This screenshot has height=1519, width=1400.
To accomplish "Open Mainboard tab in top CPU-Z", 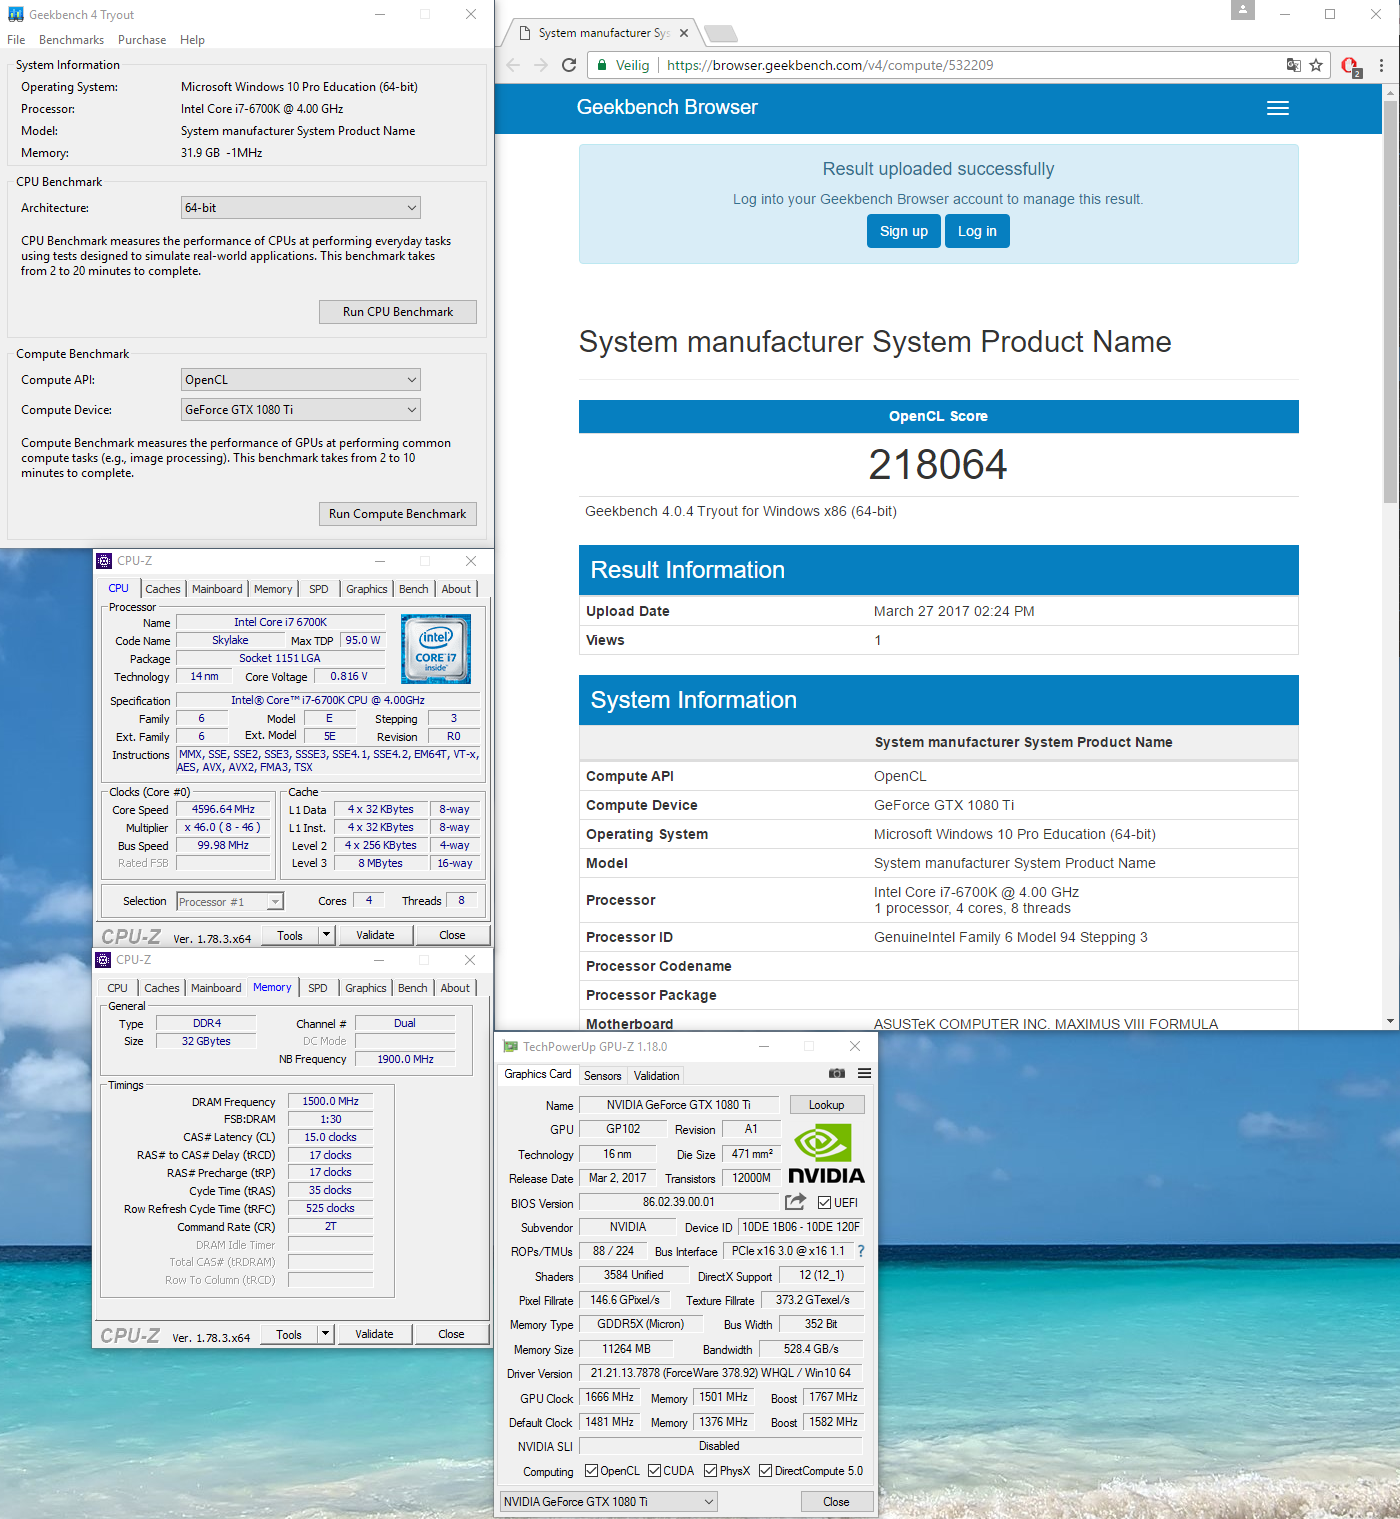I will 217,589.
